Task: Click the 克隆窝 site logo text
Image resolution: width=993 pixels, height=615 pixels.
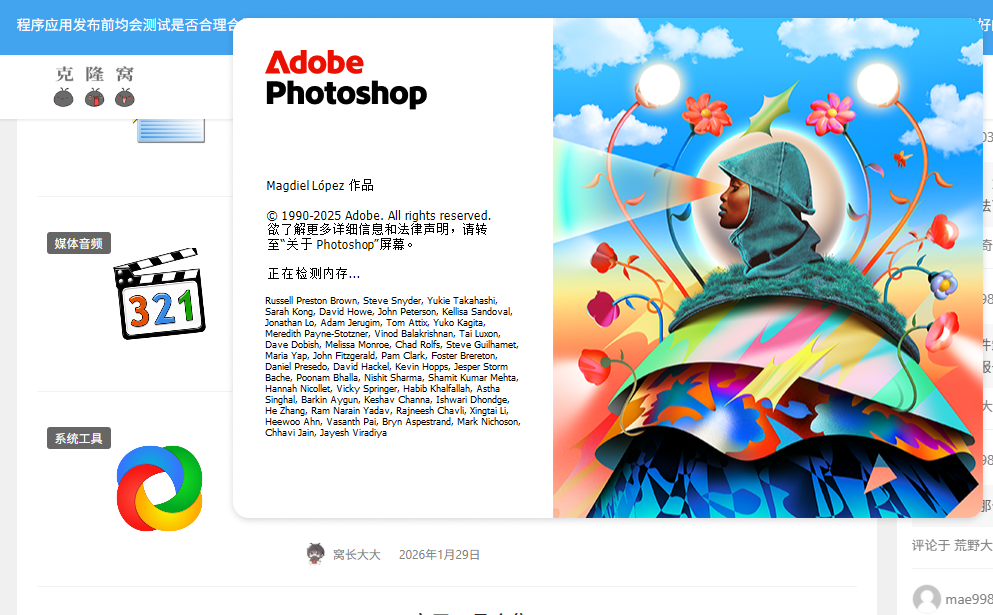Action: (x=94, y=74)
